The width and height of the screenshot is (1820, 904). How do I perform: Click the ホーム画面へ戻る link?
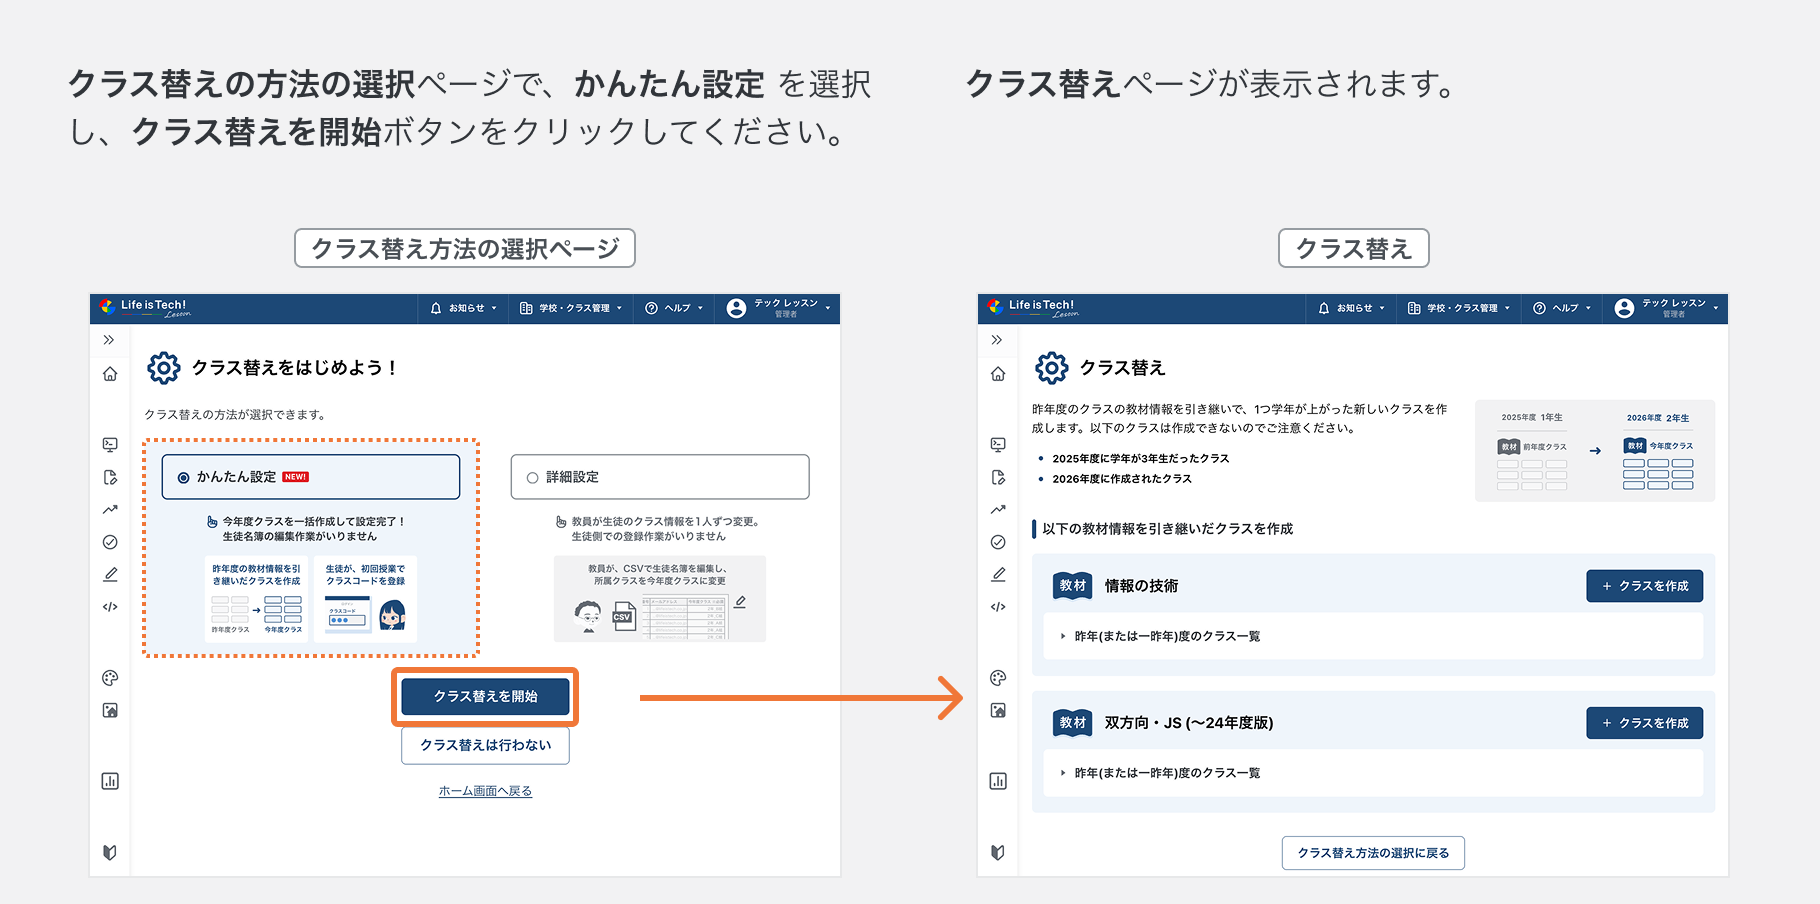[484, 790]
